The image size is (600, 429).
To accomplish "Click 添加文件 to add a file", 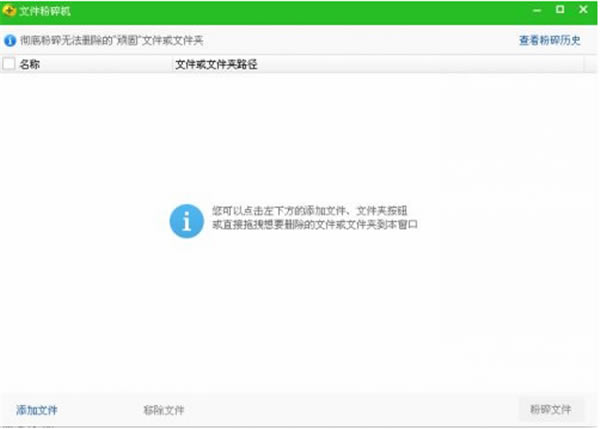I will pyautogui.click(x=37, y=410).
